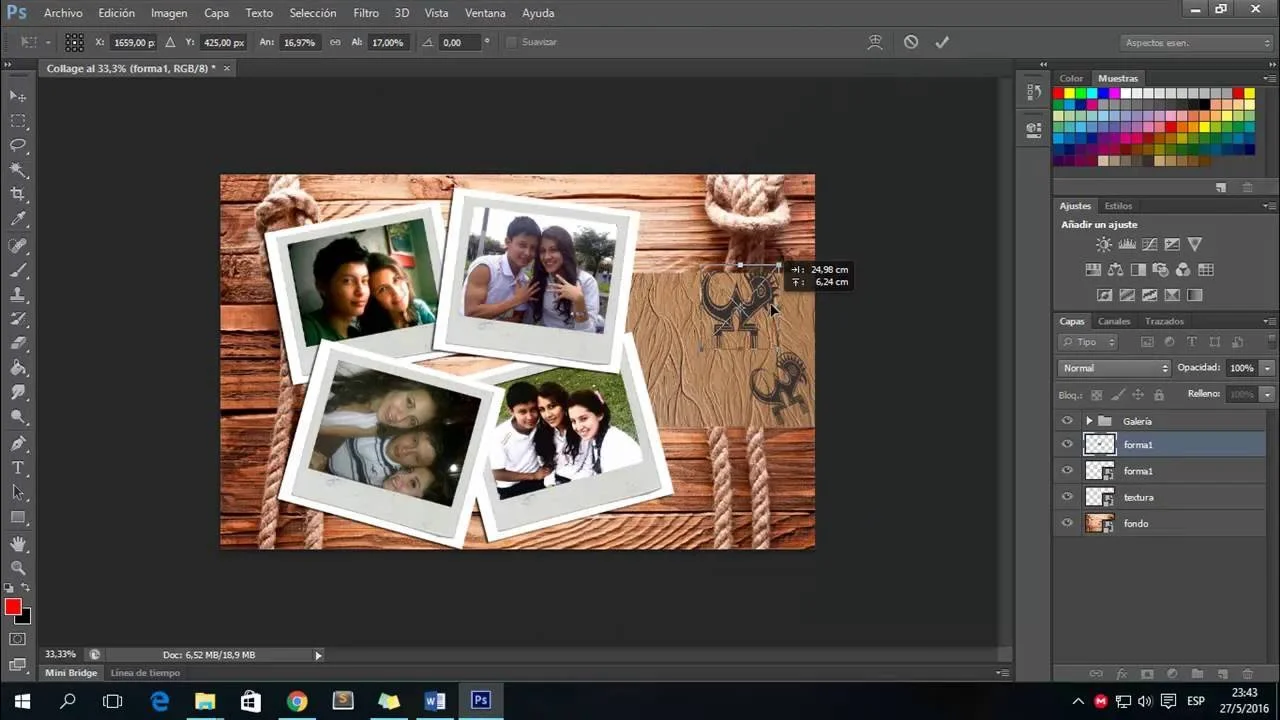The height and width of the screenshot is (720, 1280).
Task: Switch to the Canales tab
Action: (x=1113, y=321)
